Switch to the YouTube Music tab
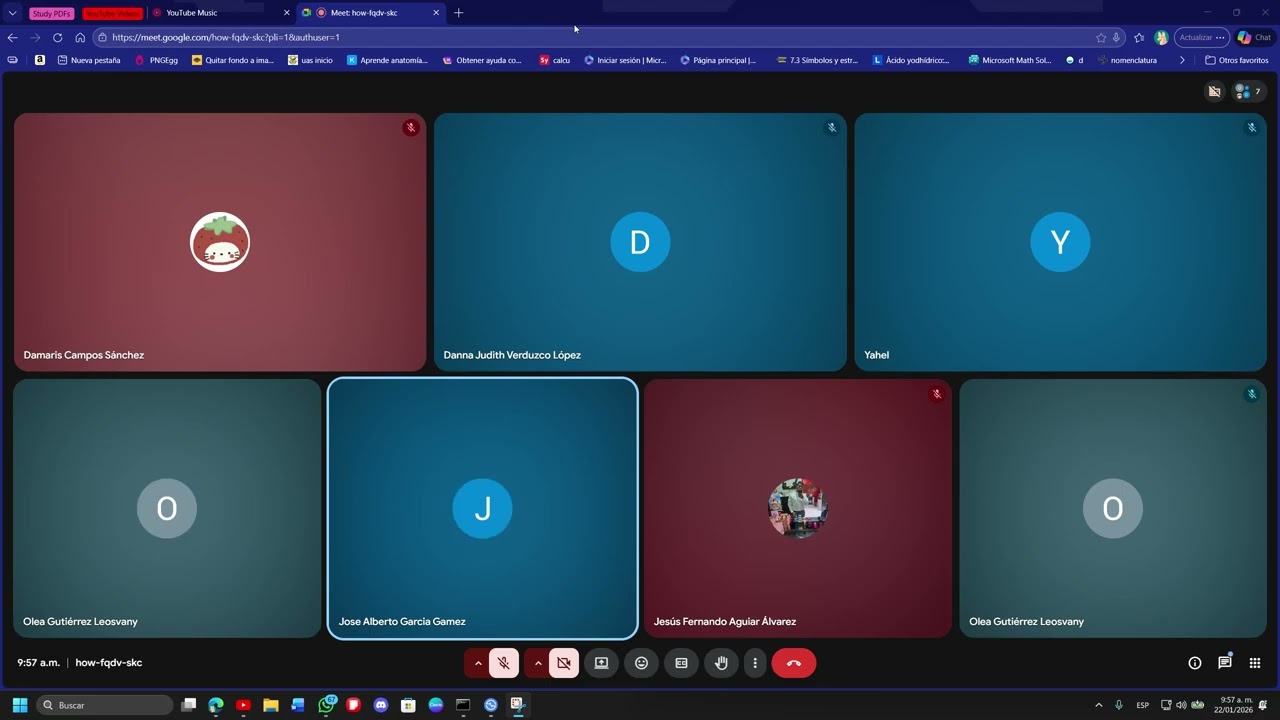 (x=220, y=13)
